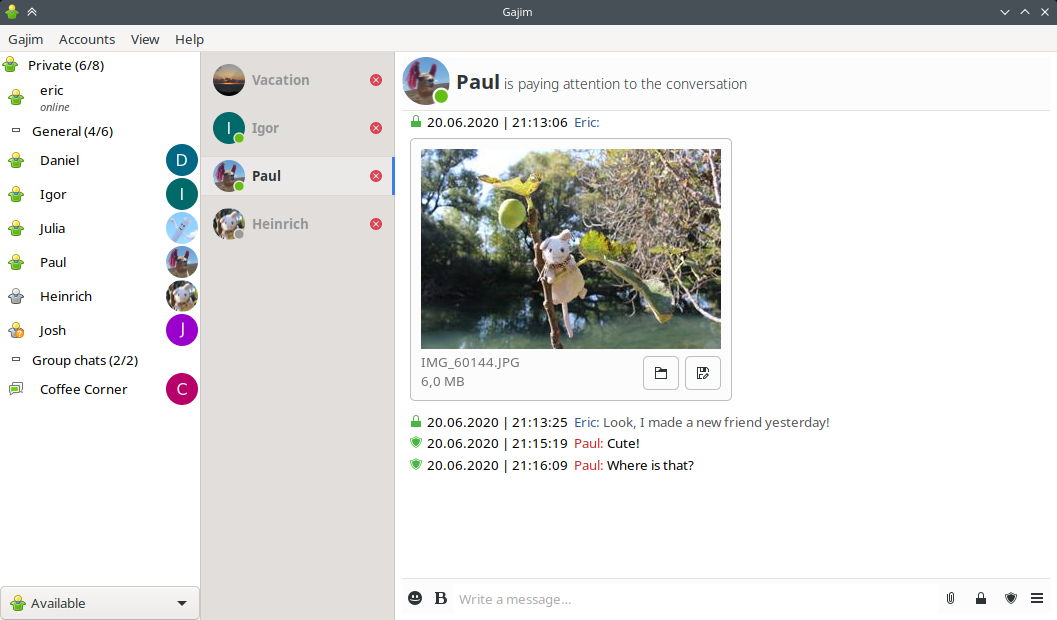
Task: Click the shield trust icon in message bar
Action: (x=1010, y=598)
